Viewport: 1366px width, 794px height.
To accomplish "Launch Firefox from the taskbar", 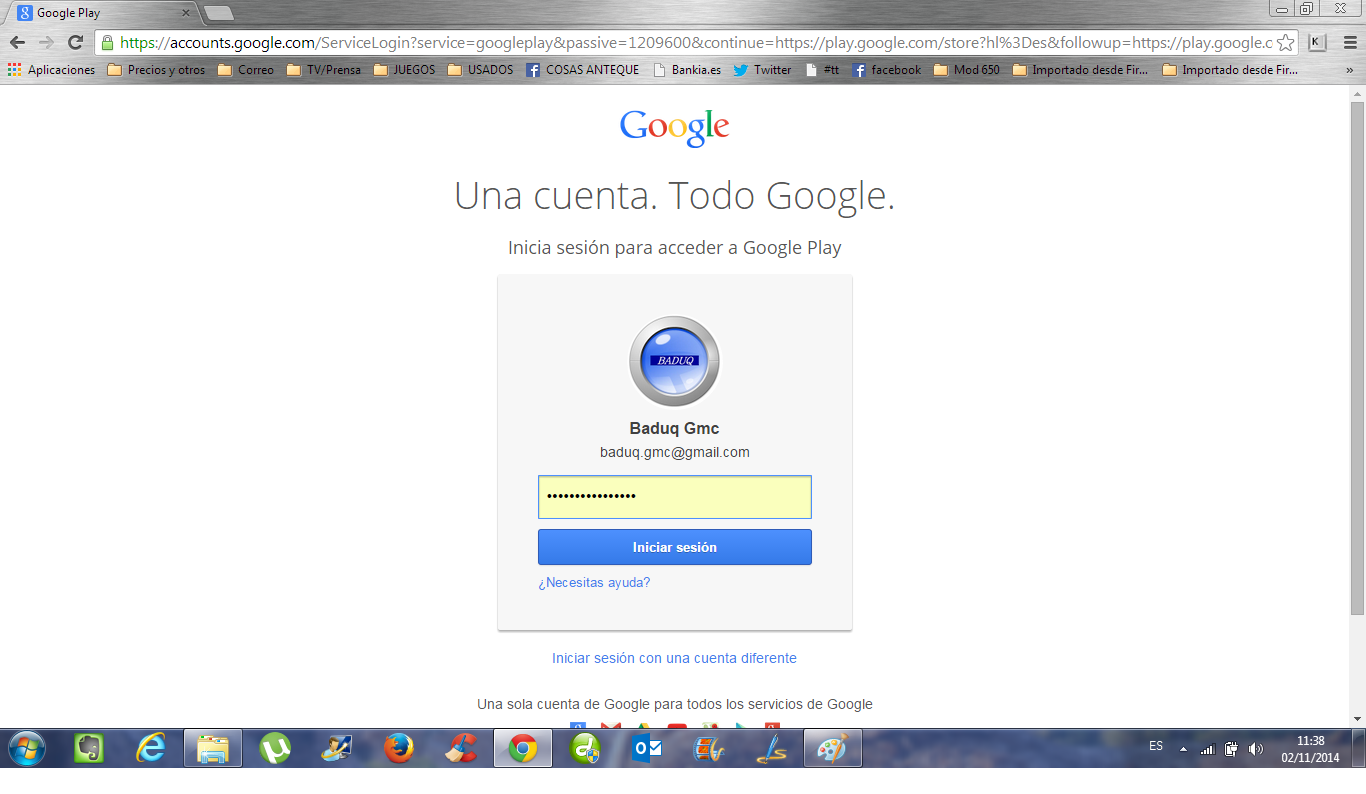I will click(x=399, y=748).
